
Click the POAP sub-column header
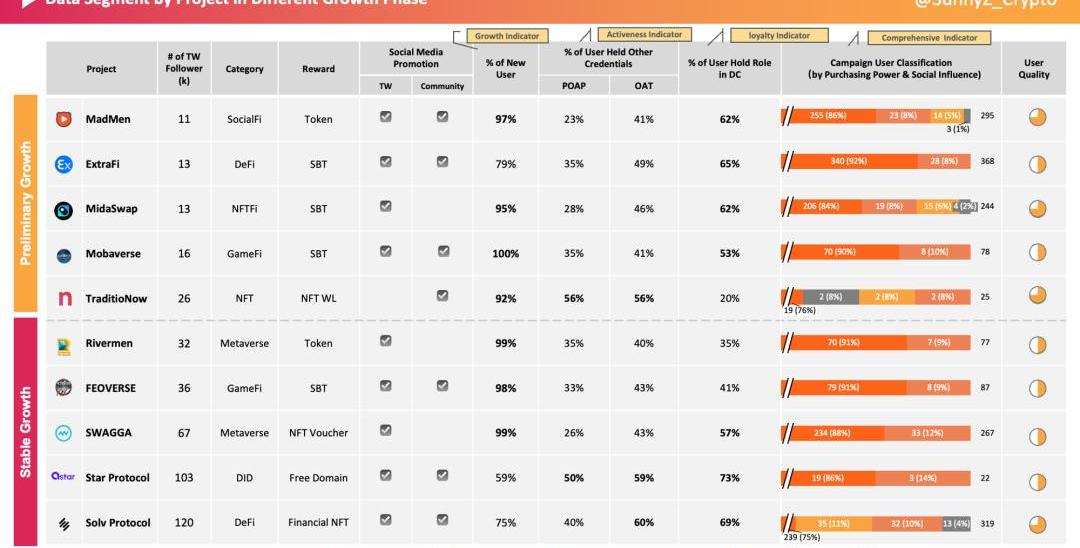click(x=574, y=86)
